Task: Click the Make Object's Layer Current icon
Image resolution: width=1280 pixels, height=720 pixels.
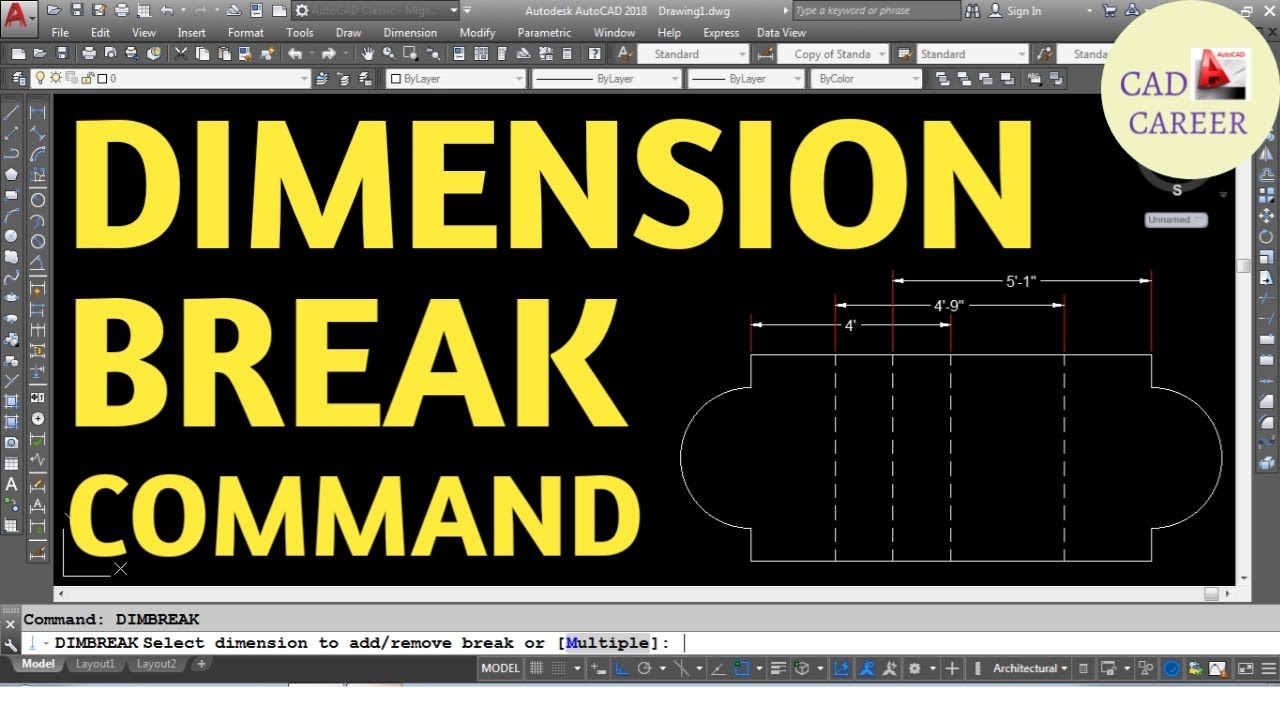Action: [x=322, y=78]
